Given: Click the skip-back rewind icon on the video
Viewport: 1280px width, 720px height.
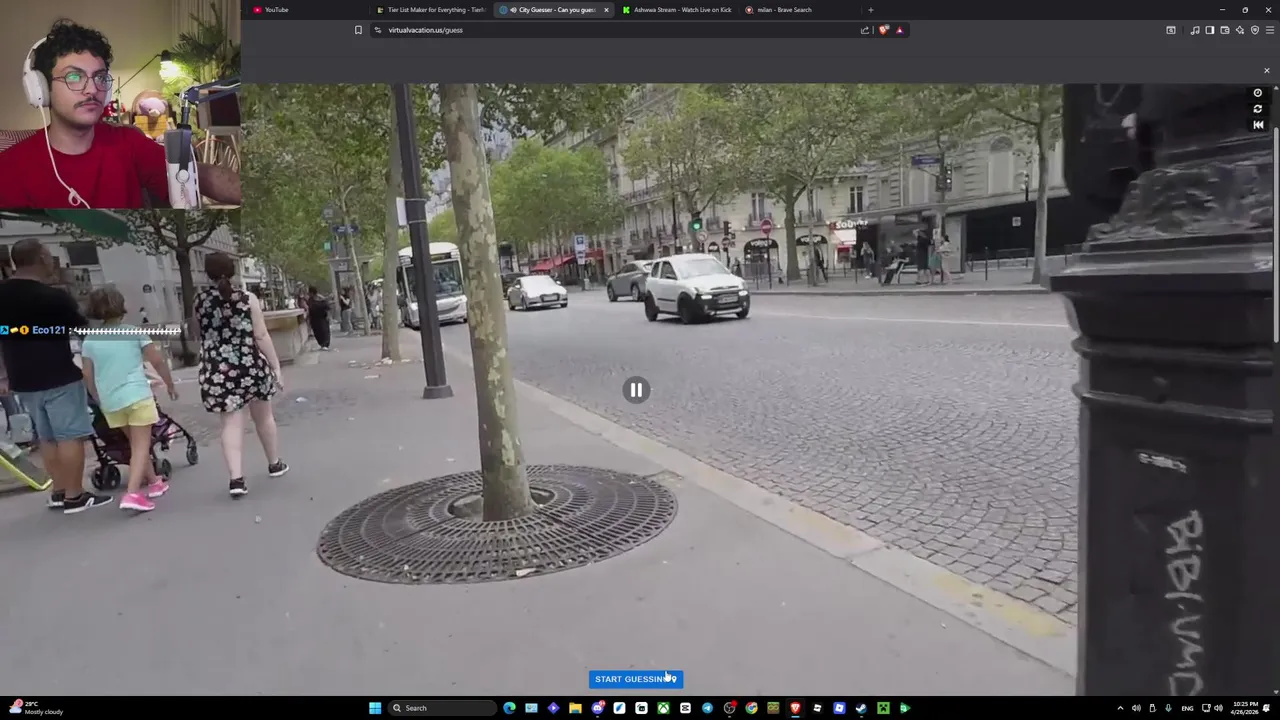Looking at the screenshot, I should [x=1258, y=125].
